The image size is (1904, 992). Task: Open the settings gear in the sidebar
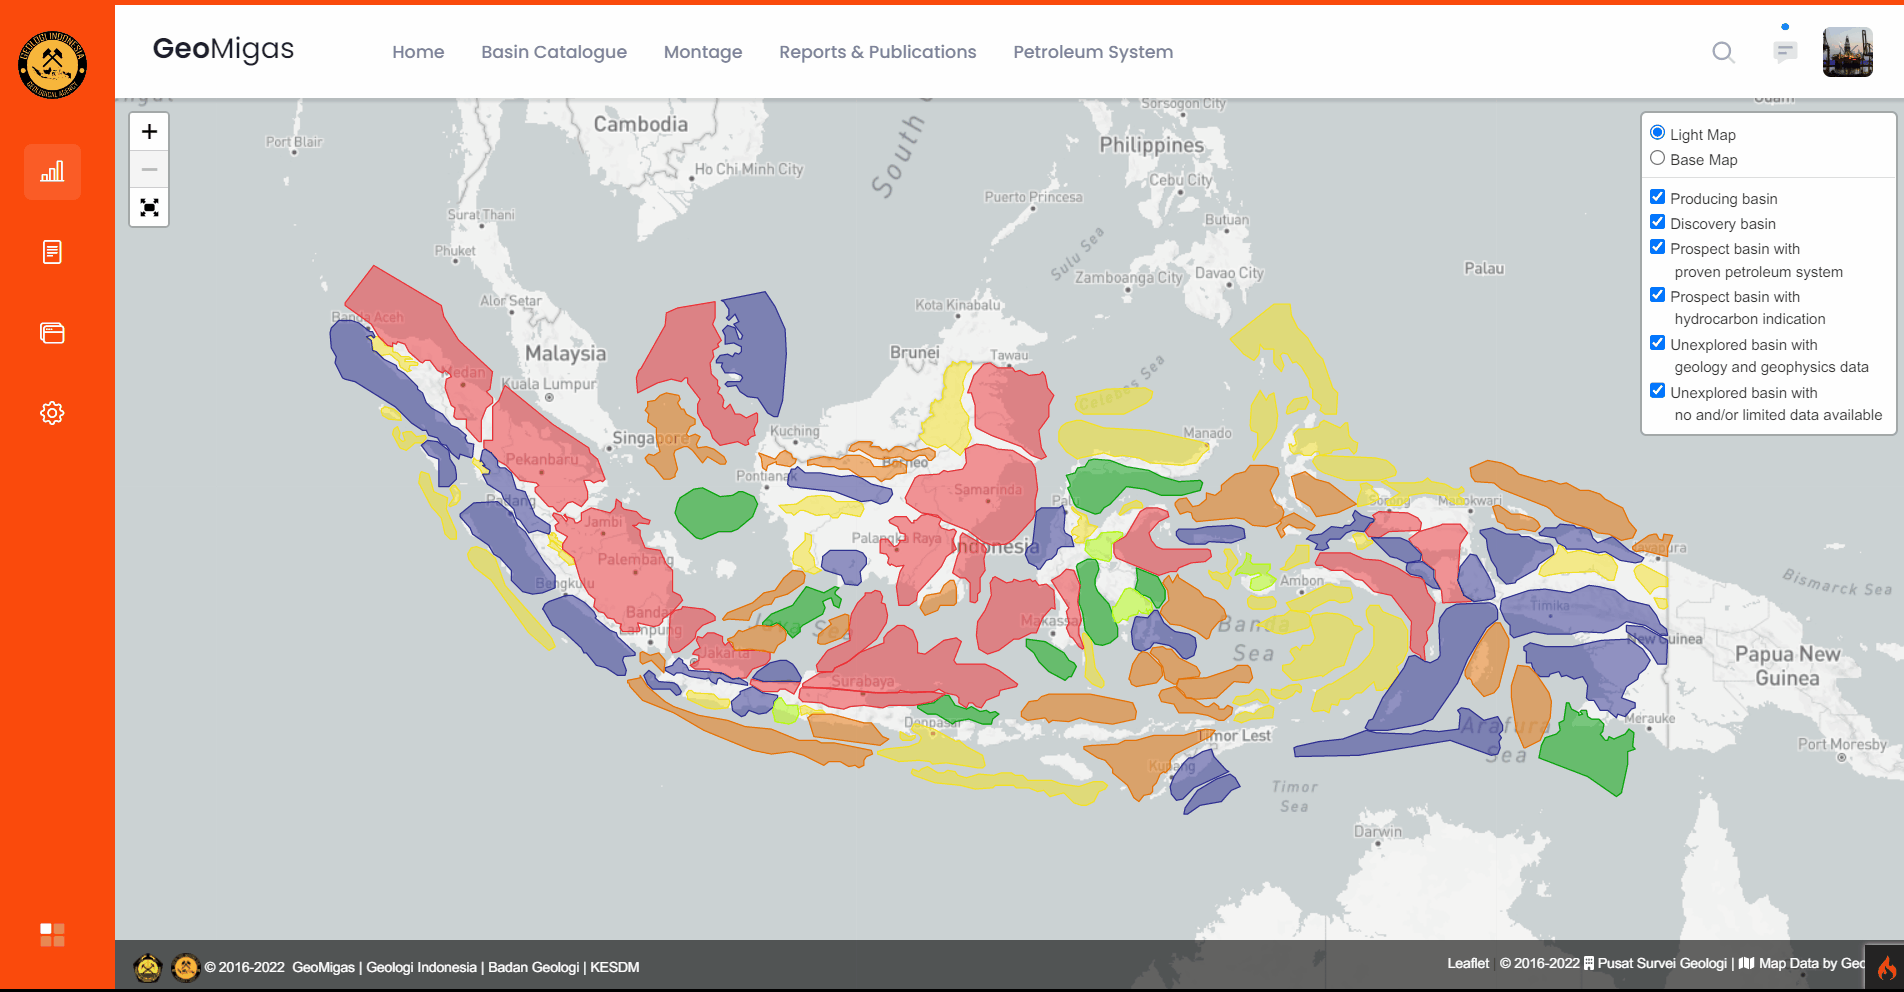coord(52,412)
